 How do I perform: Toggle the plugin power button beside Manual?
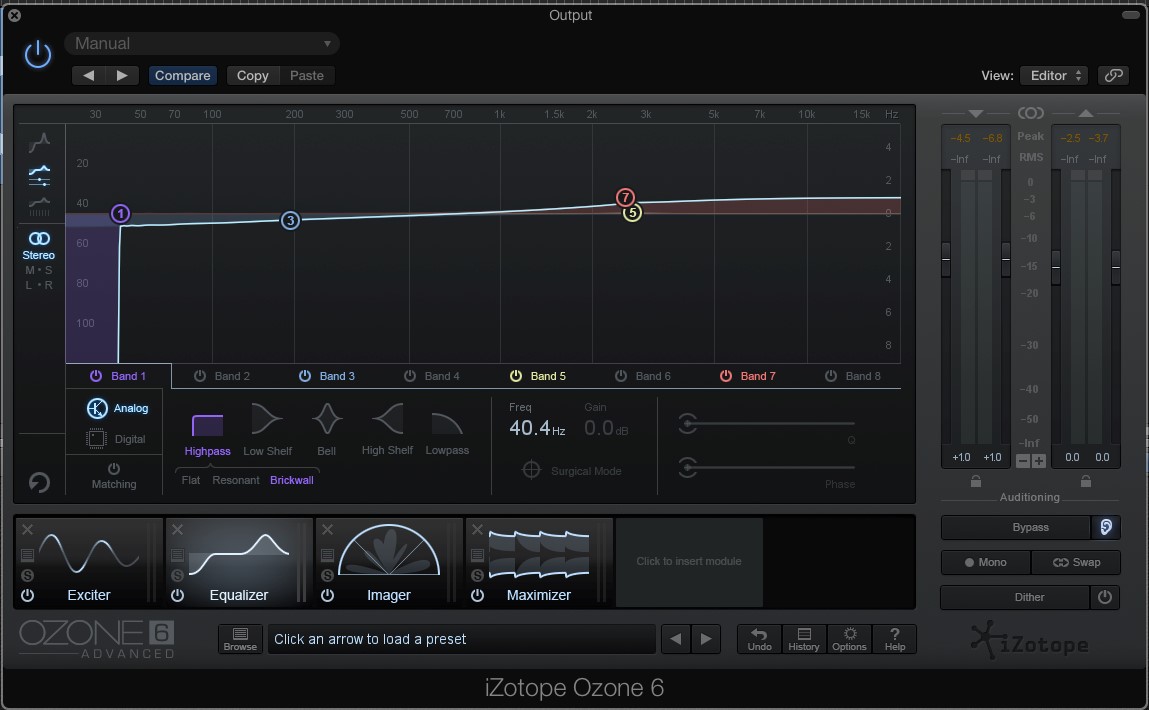pos(37,55)
